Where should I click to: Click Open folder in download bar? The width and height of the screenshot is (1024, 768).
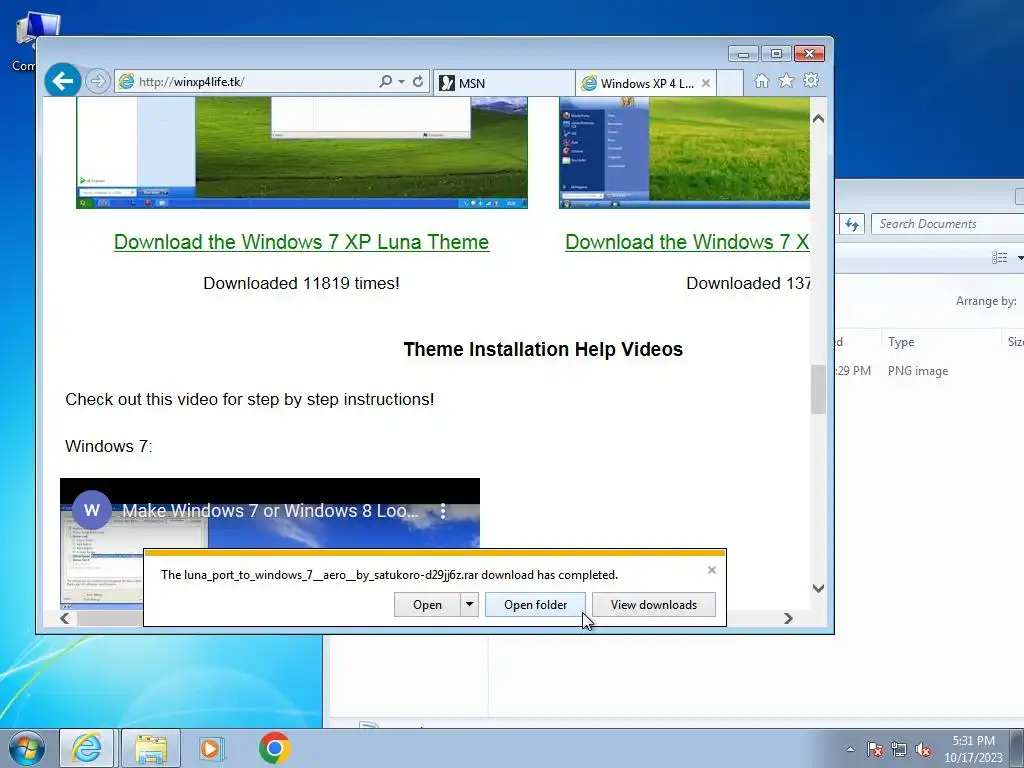click(x=536, y=605)
